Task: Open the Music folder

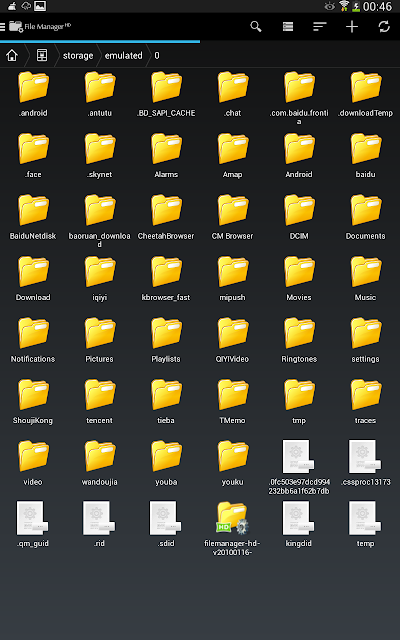Action: coord(365,278)
